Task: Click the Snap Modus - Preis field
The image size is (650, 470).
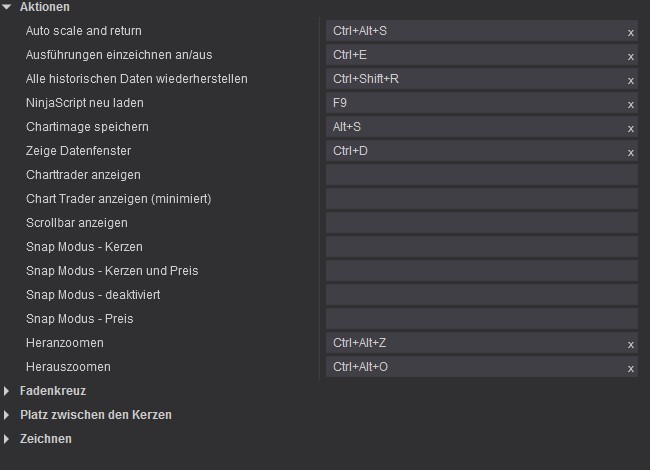Action: (x=481, y=319)
